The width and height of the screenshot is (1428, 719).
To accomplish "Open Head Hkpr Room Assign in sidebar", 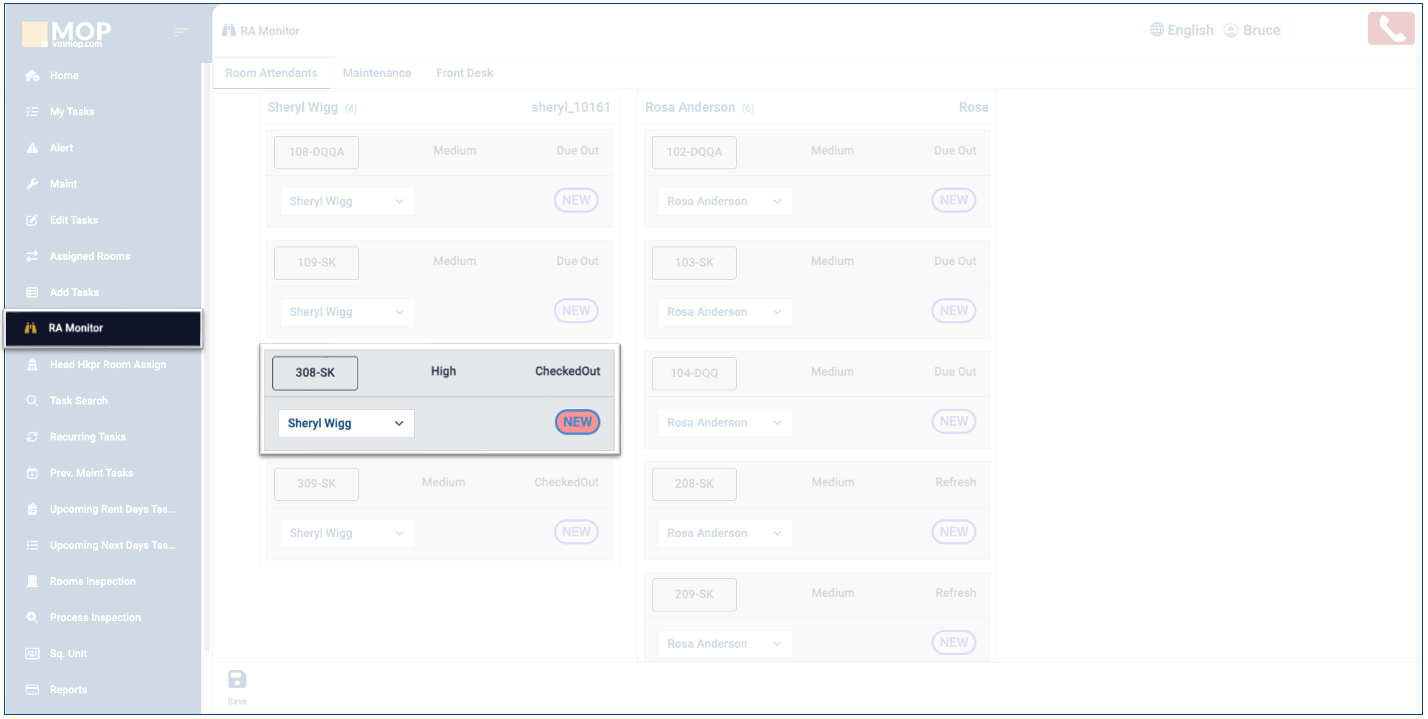I will 107,365.
